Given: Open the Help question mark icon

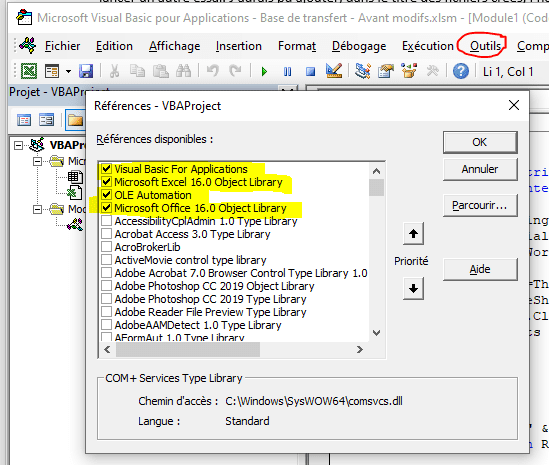Looking at the screenshot, I should (x=461, y=71).
